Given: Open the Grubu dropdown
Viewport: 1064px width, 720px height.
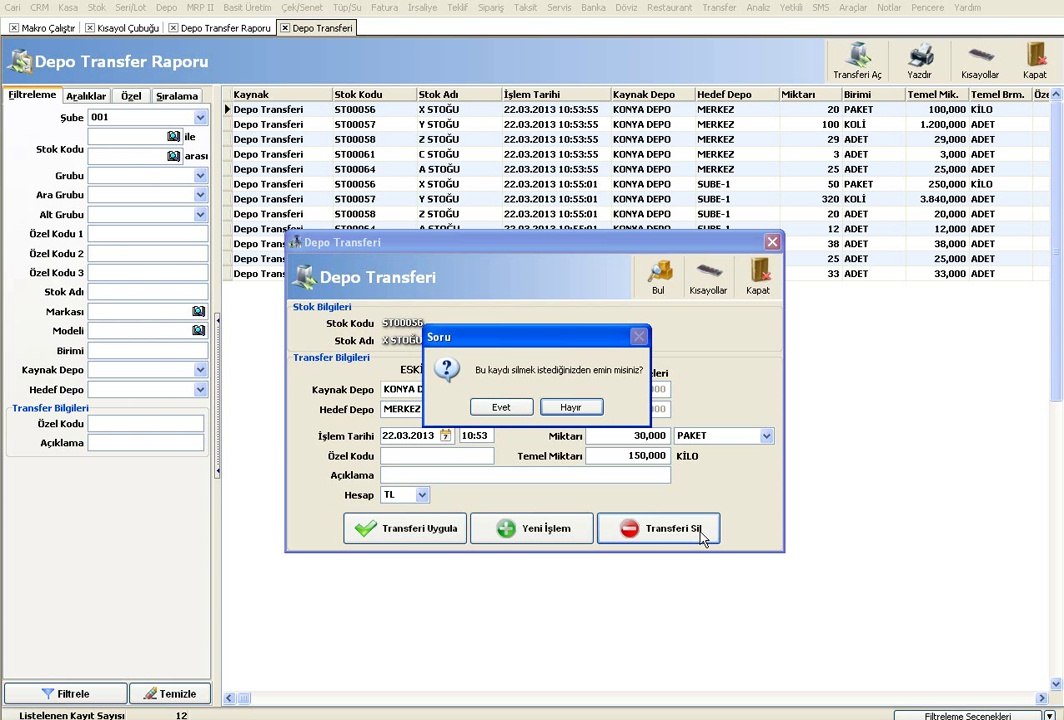Looking at the screenshot, I should [x=200, y=176].
